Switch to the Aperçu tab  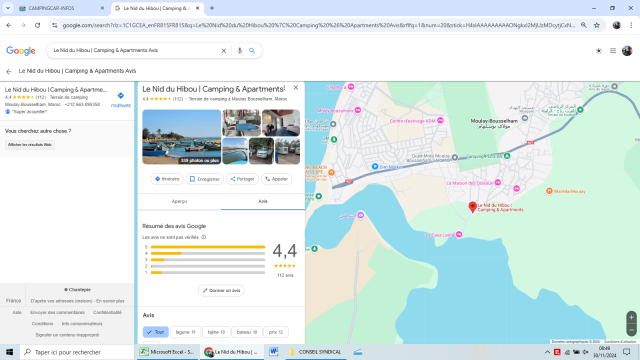(179, 201)
